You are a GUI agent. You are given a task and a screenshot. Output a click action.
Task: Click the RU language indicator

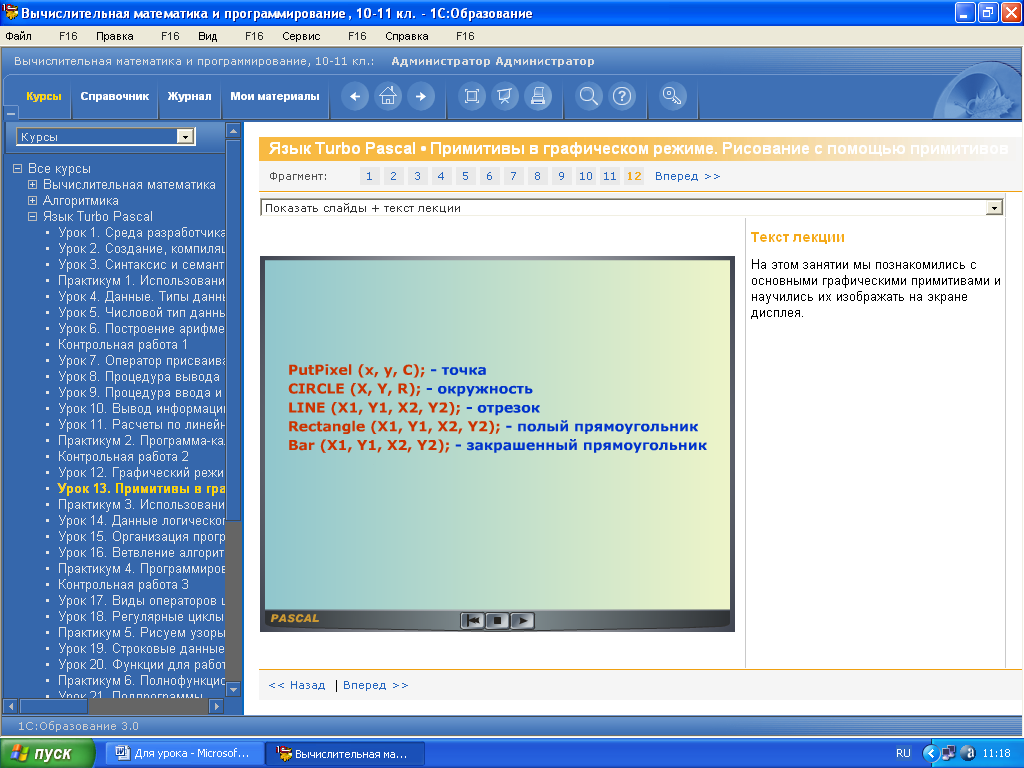click(x=903, y=753)
